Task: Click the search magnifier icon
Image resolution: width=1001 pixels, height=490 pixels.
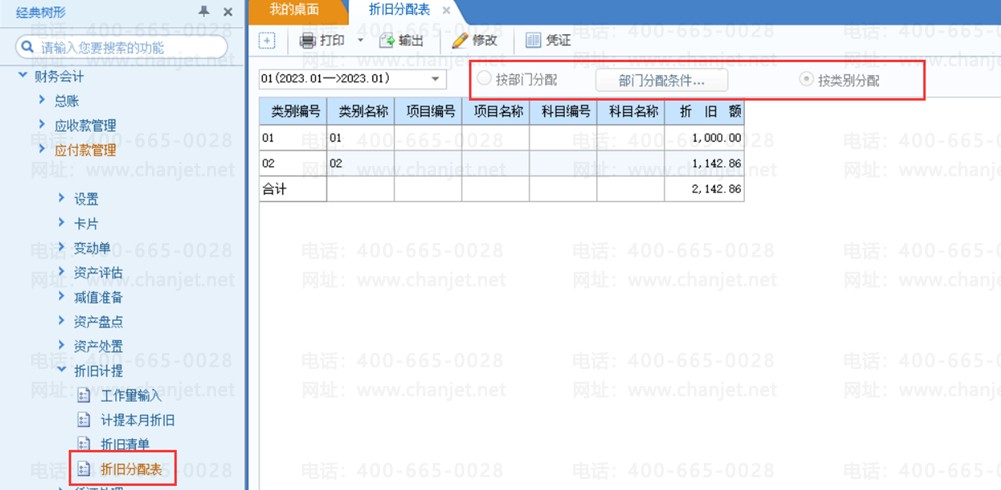Action: pos(27,47)
